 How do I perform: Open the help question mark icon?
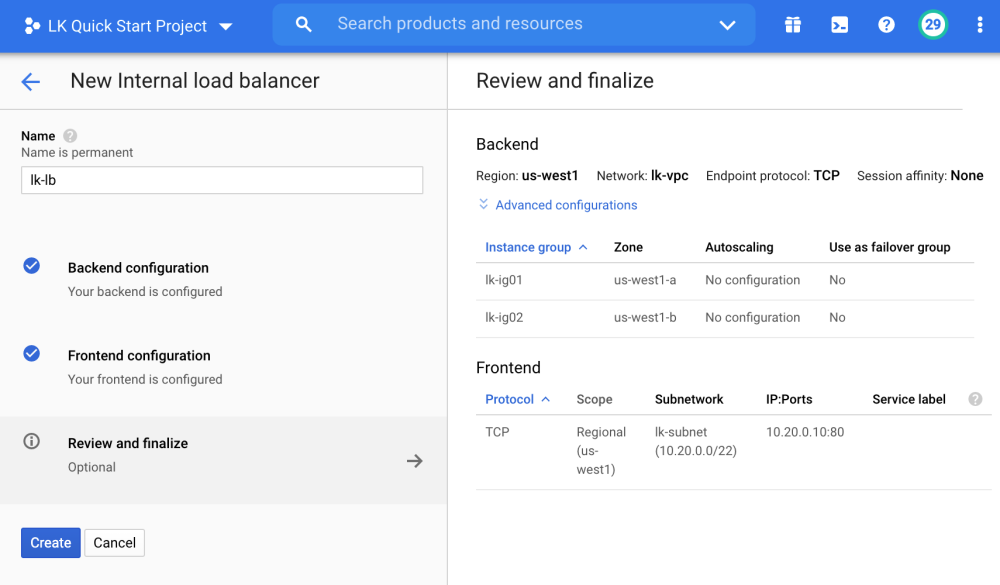(886, 25)
